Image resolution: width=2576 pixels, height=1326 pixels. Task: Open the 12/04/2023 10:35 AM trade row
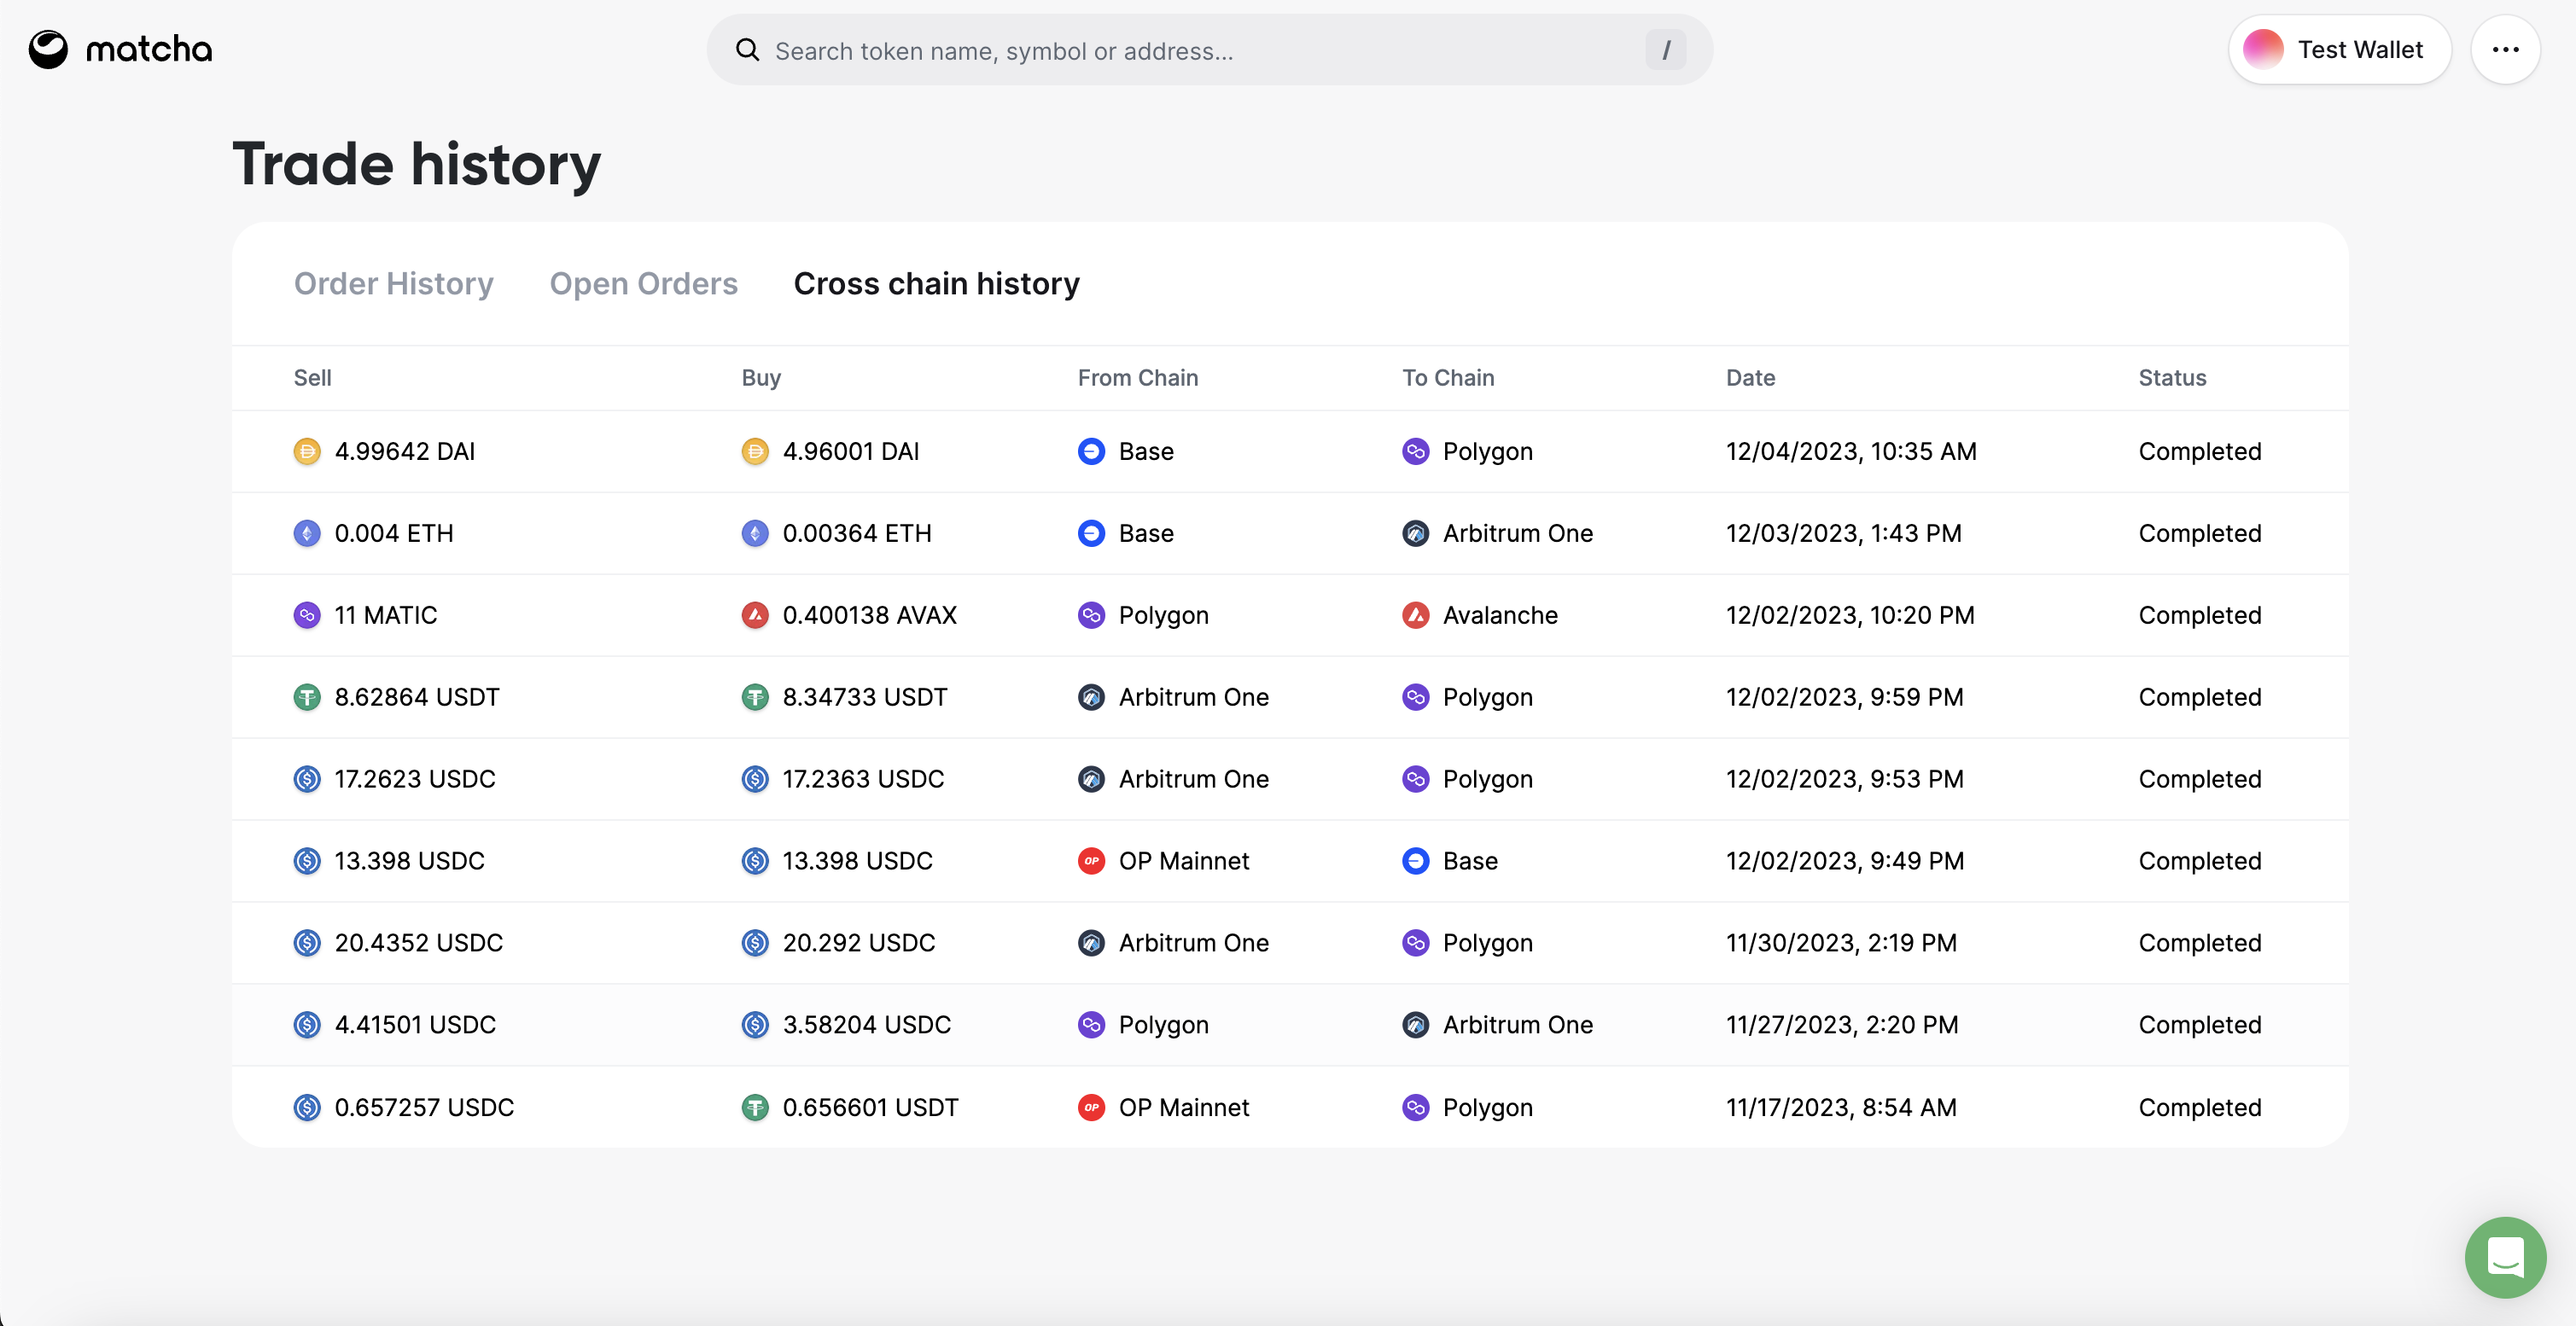pyautogui.click(x=1289, y=452)
